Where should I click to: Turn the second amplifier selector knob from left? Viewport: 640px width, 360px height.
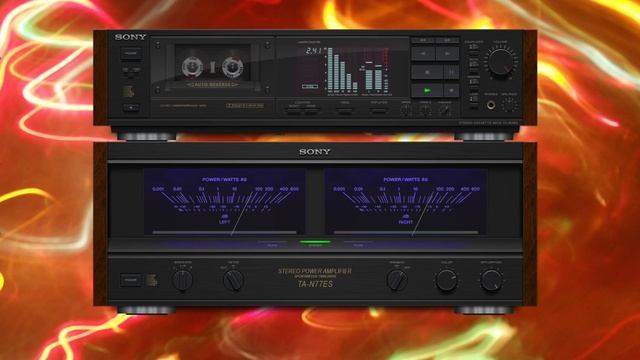(233, 280)
